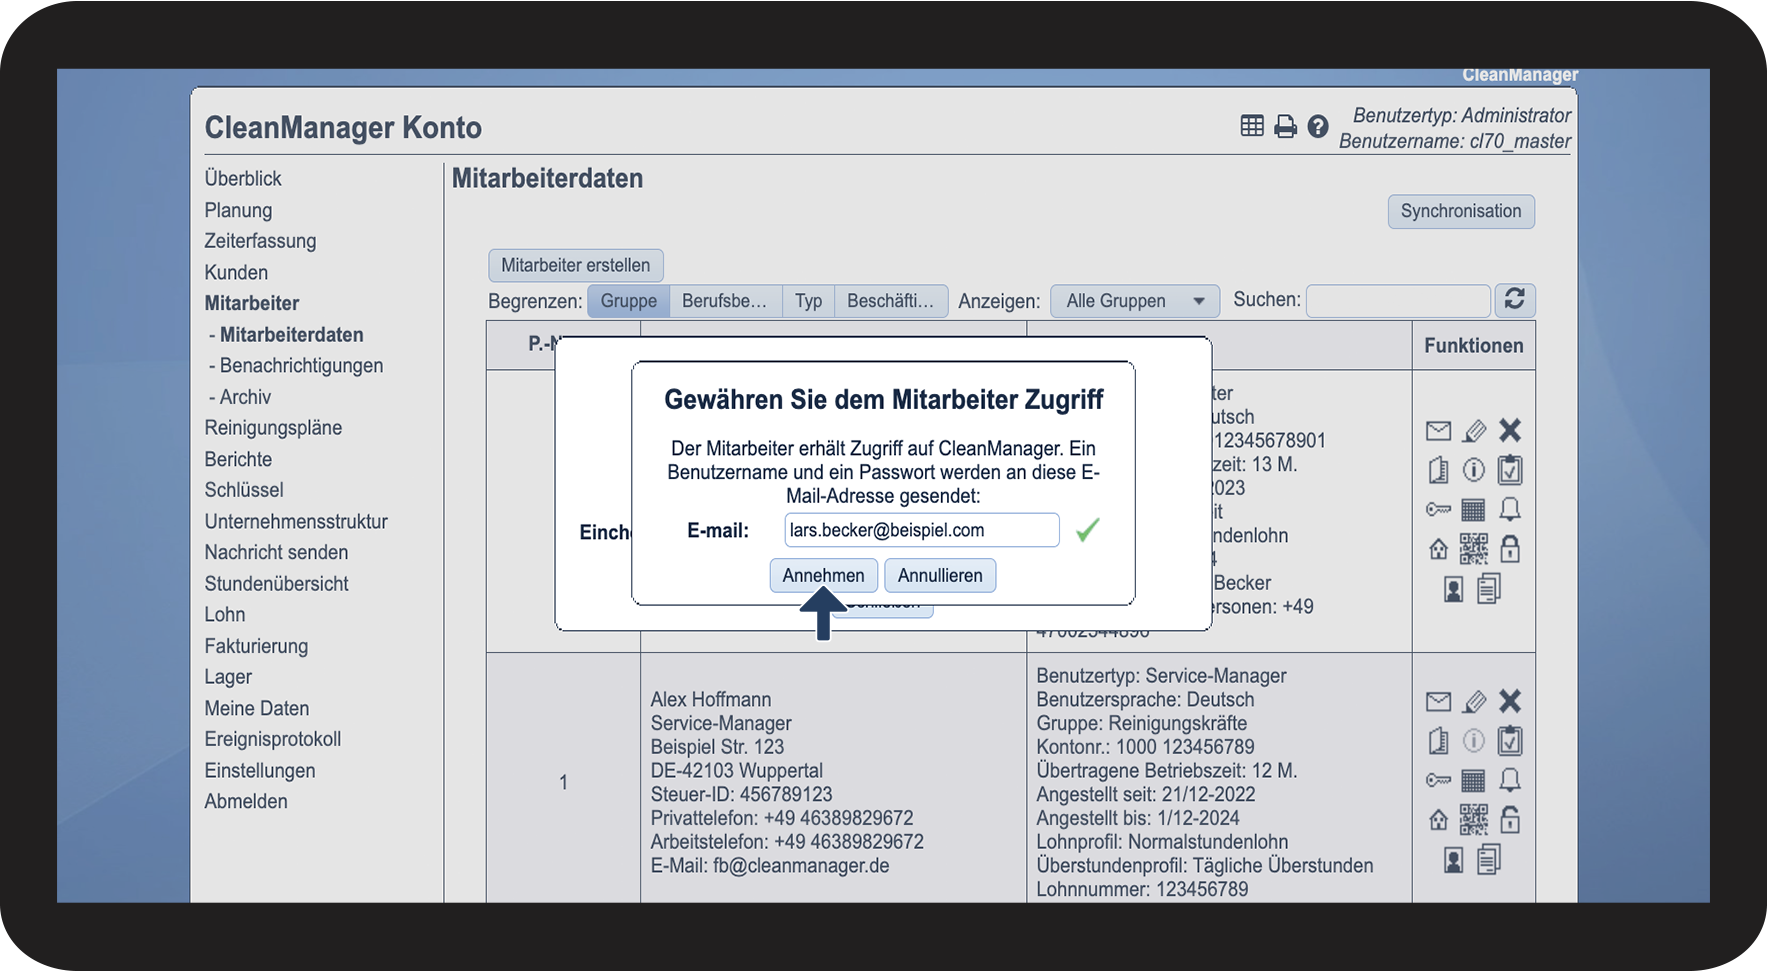Click portrait photo icon for Alex Hoffmann
The image size is (1767, 971).
[1454, 860]
